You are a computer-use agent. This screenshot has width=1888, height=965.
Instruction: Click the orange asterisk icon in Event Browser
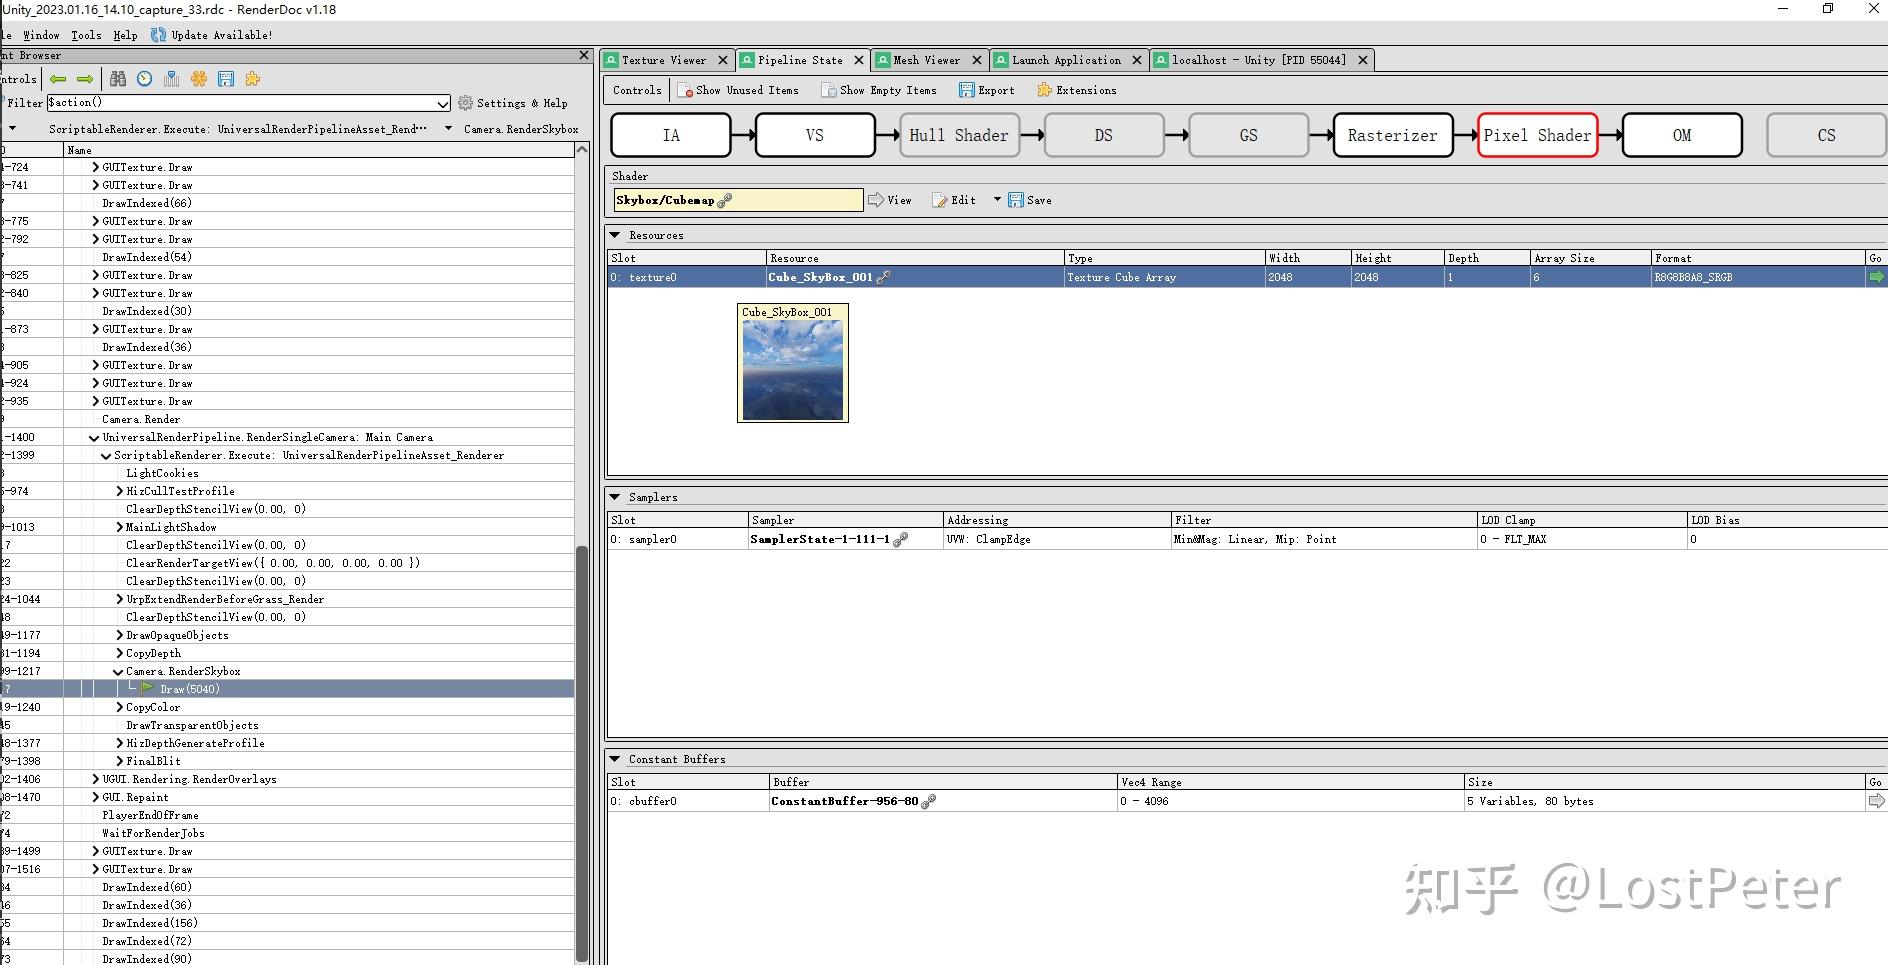199,79
